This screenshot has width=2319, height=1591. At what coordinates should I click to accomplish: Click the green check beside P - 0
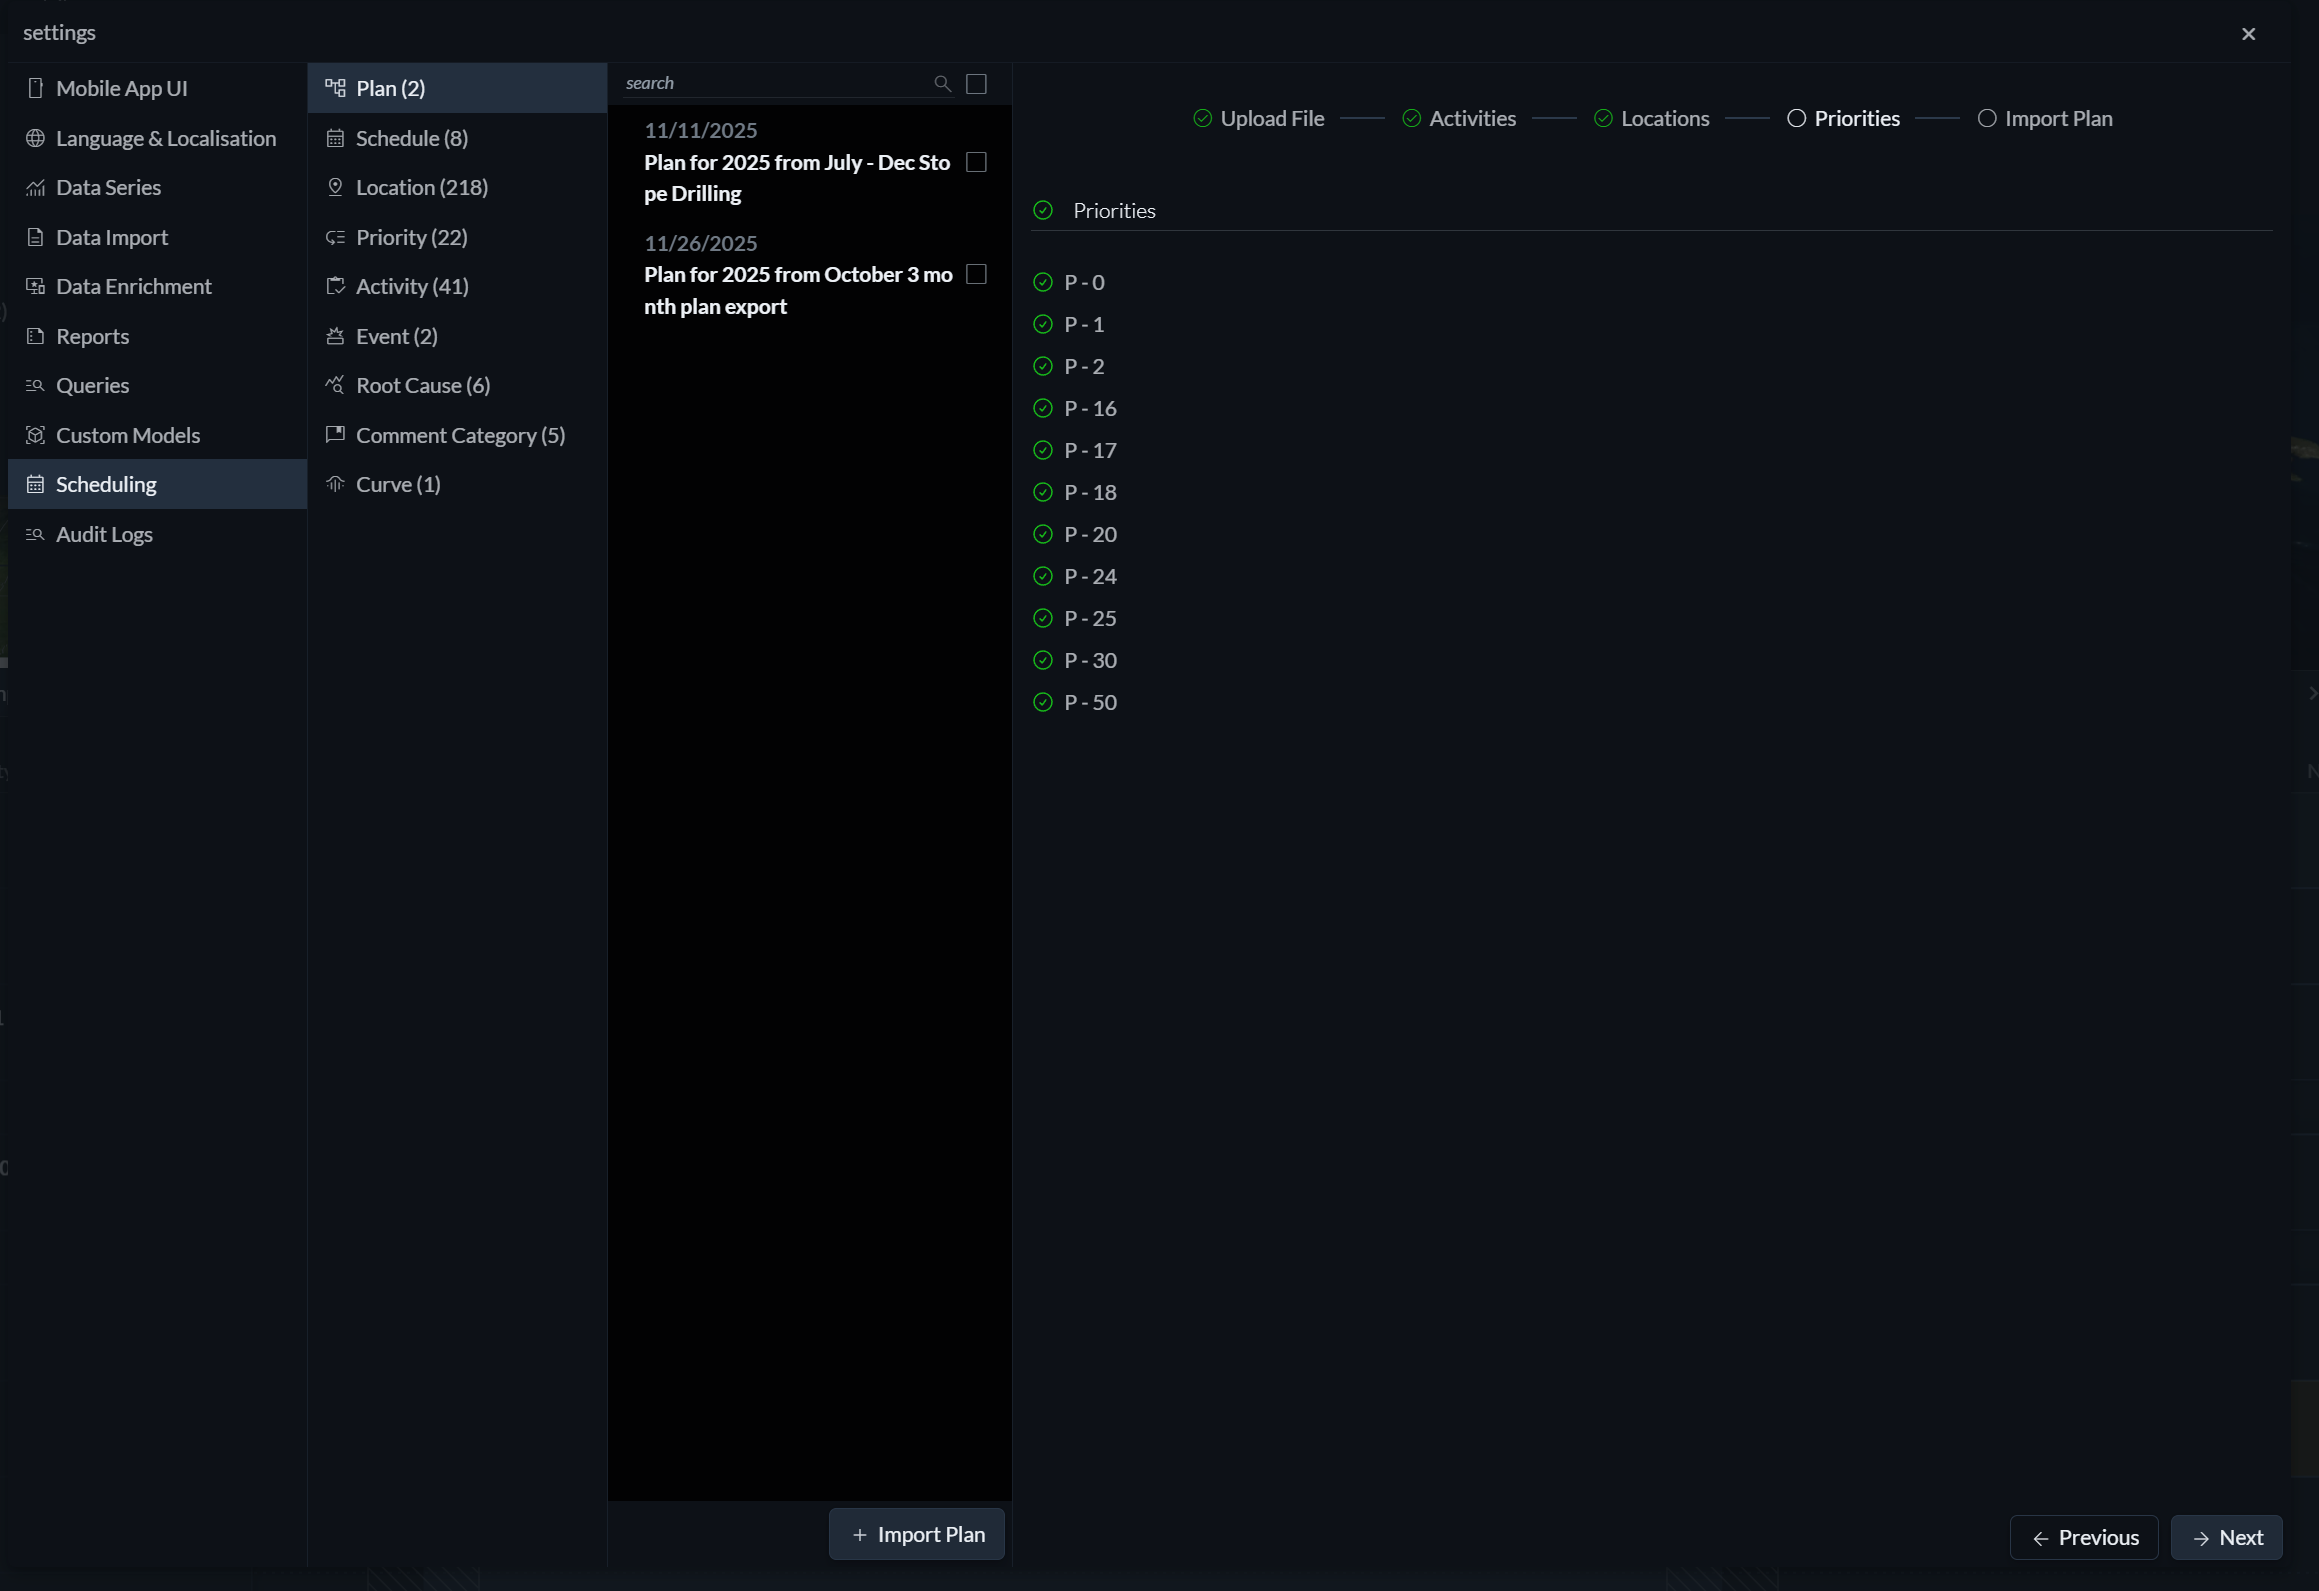pyautogui.click(x=1043, y=282)
